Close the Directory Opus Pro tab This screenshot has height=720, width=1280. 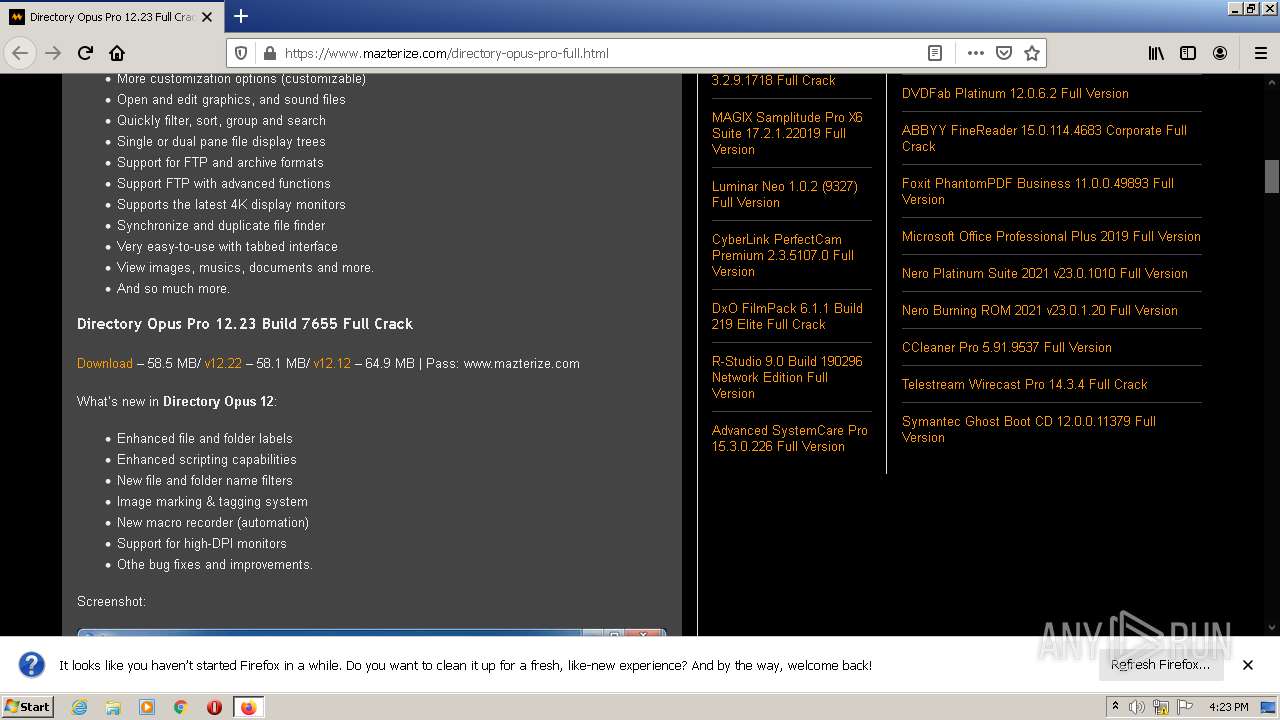[x=207, y=17]
